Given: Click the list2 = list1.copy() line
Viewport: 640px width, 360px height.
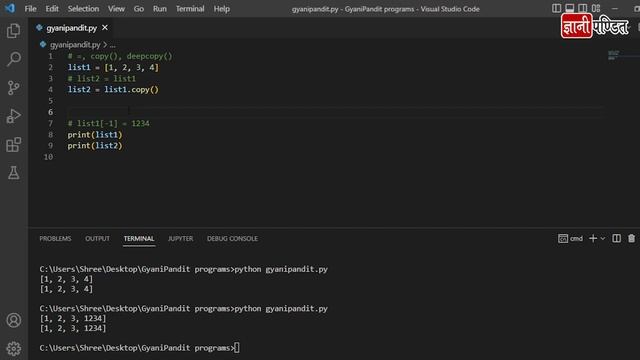Looking at the screenshot, I should coord(113,89).
